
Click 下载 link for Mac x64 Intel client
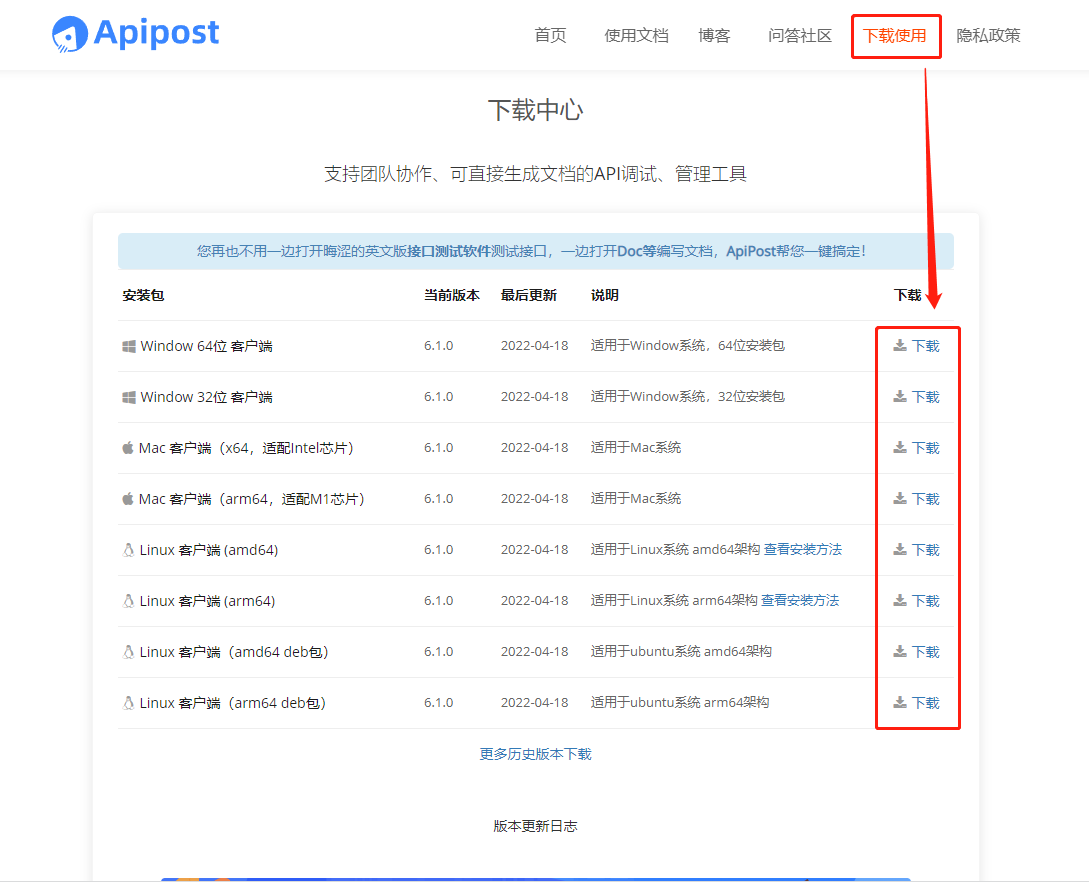click(926, 448)
